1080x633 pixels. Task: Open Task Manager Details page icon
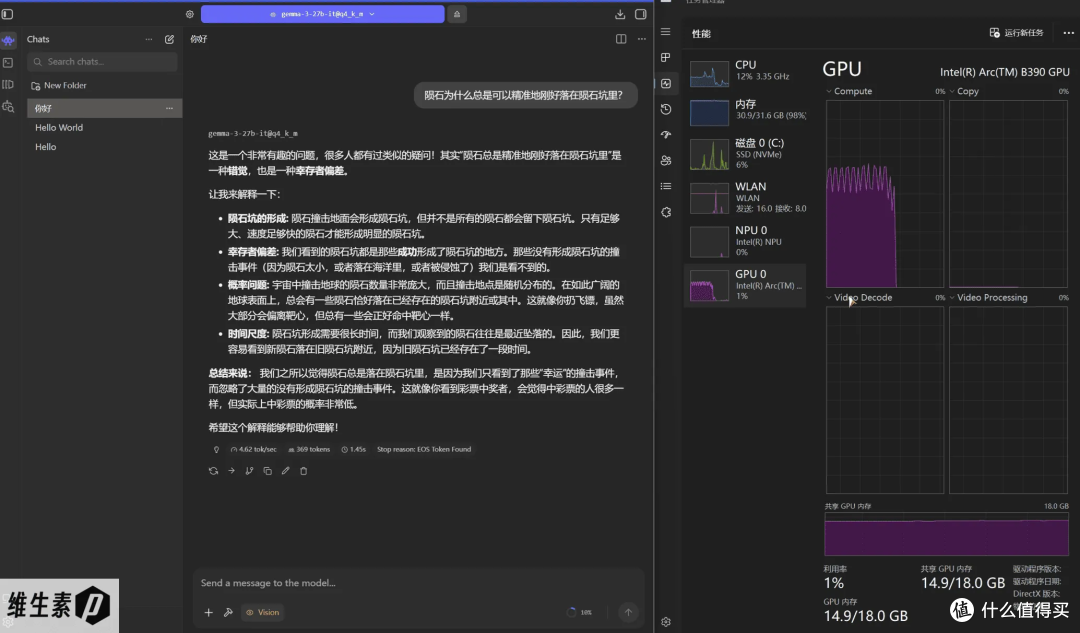[665, 186]
